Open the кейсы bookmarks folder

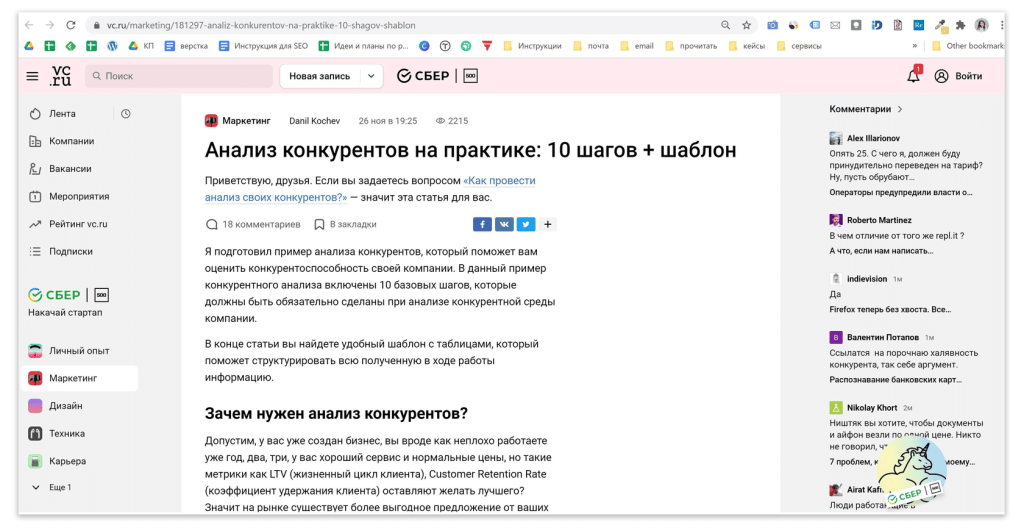tap(746, 46)
